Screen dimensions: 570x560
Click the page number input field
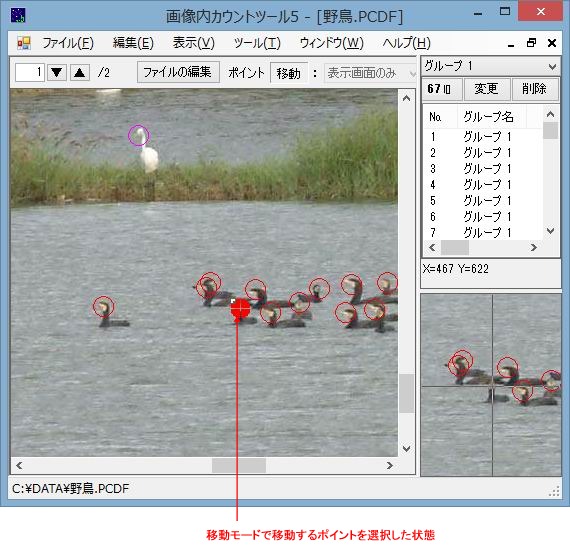coord(30,72)
